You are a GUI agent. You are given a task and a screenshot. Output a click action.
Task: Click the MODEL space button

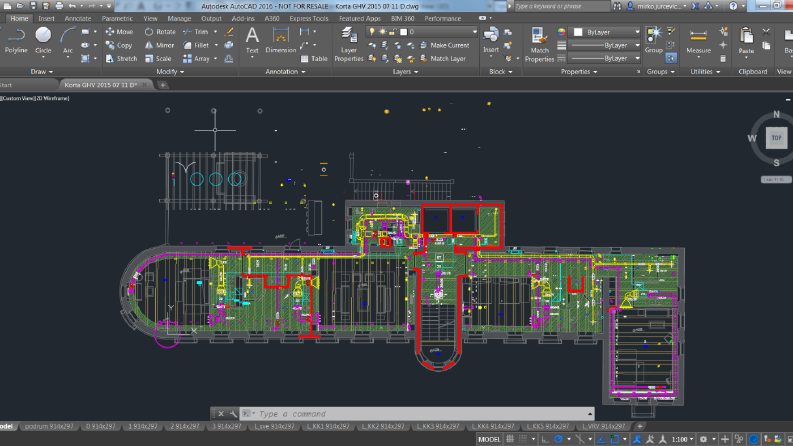click(x=489, y=439)
